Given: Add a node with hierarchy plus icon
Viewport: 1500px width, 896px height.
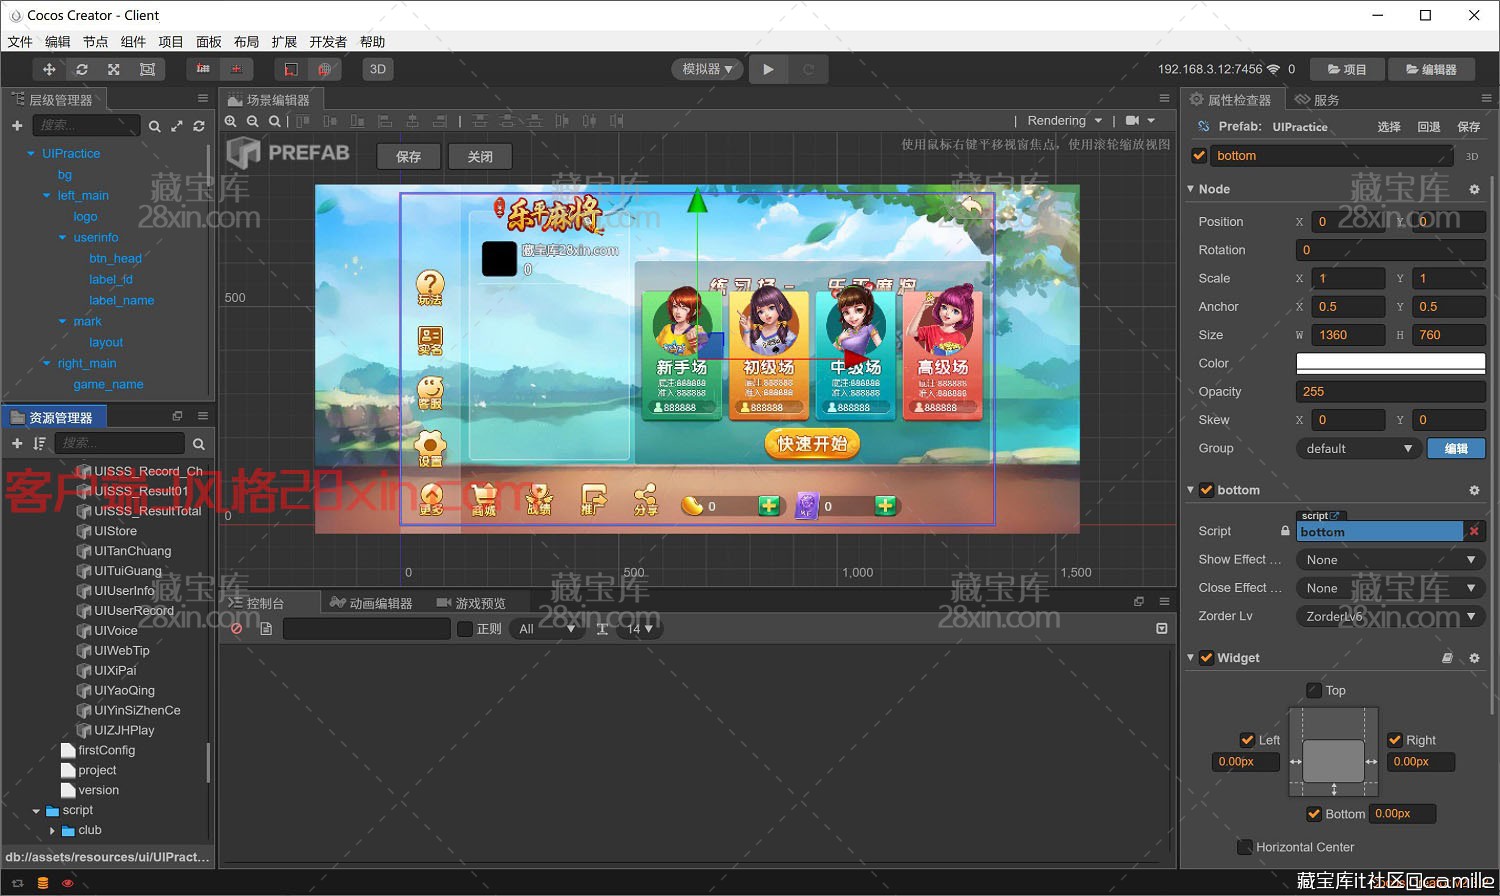Looking at the screenshot, I should tap(17, 125).
